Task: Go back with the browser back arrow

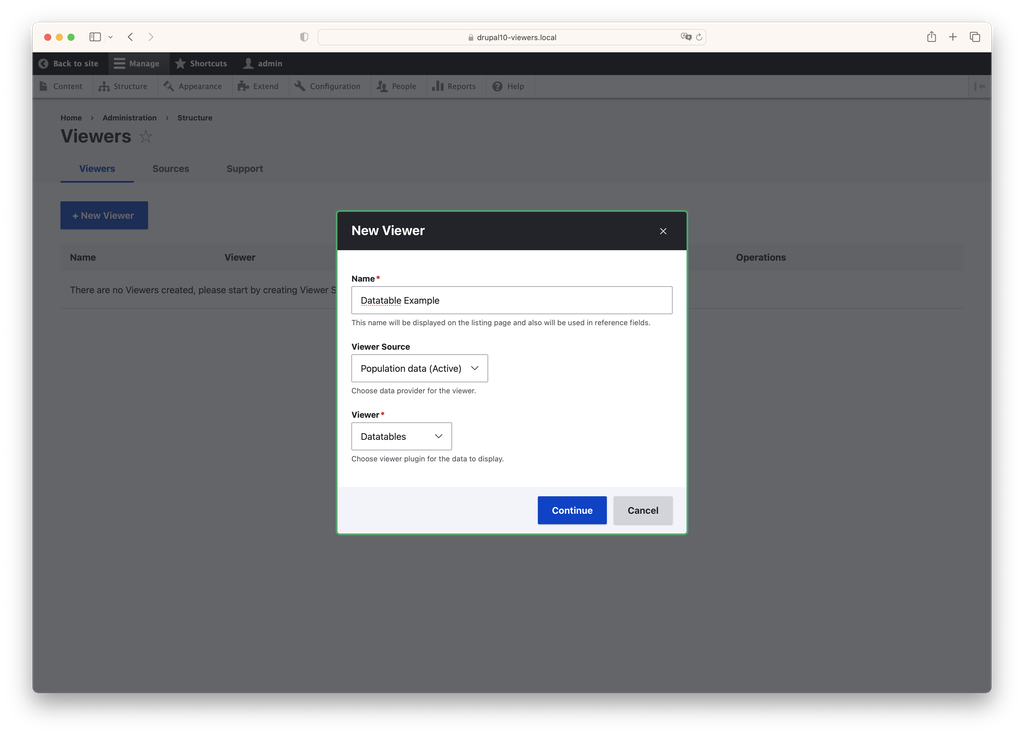Action: [131, 37]
